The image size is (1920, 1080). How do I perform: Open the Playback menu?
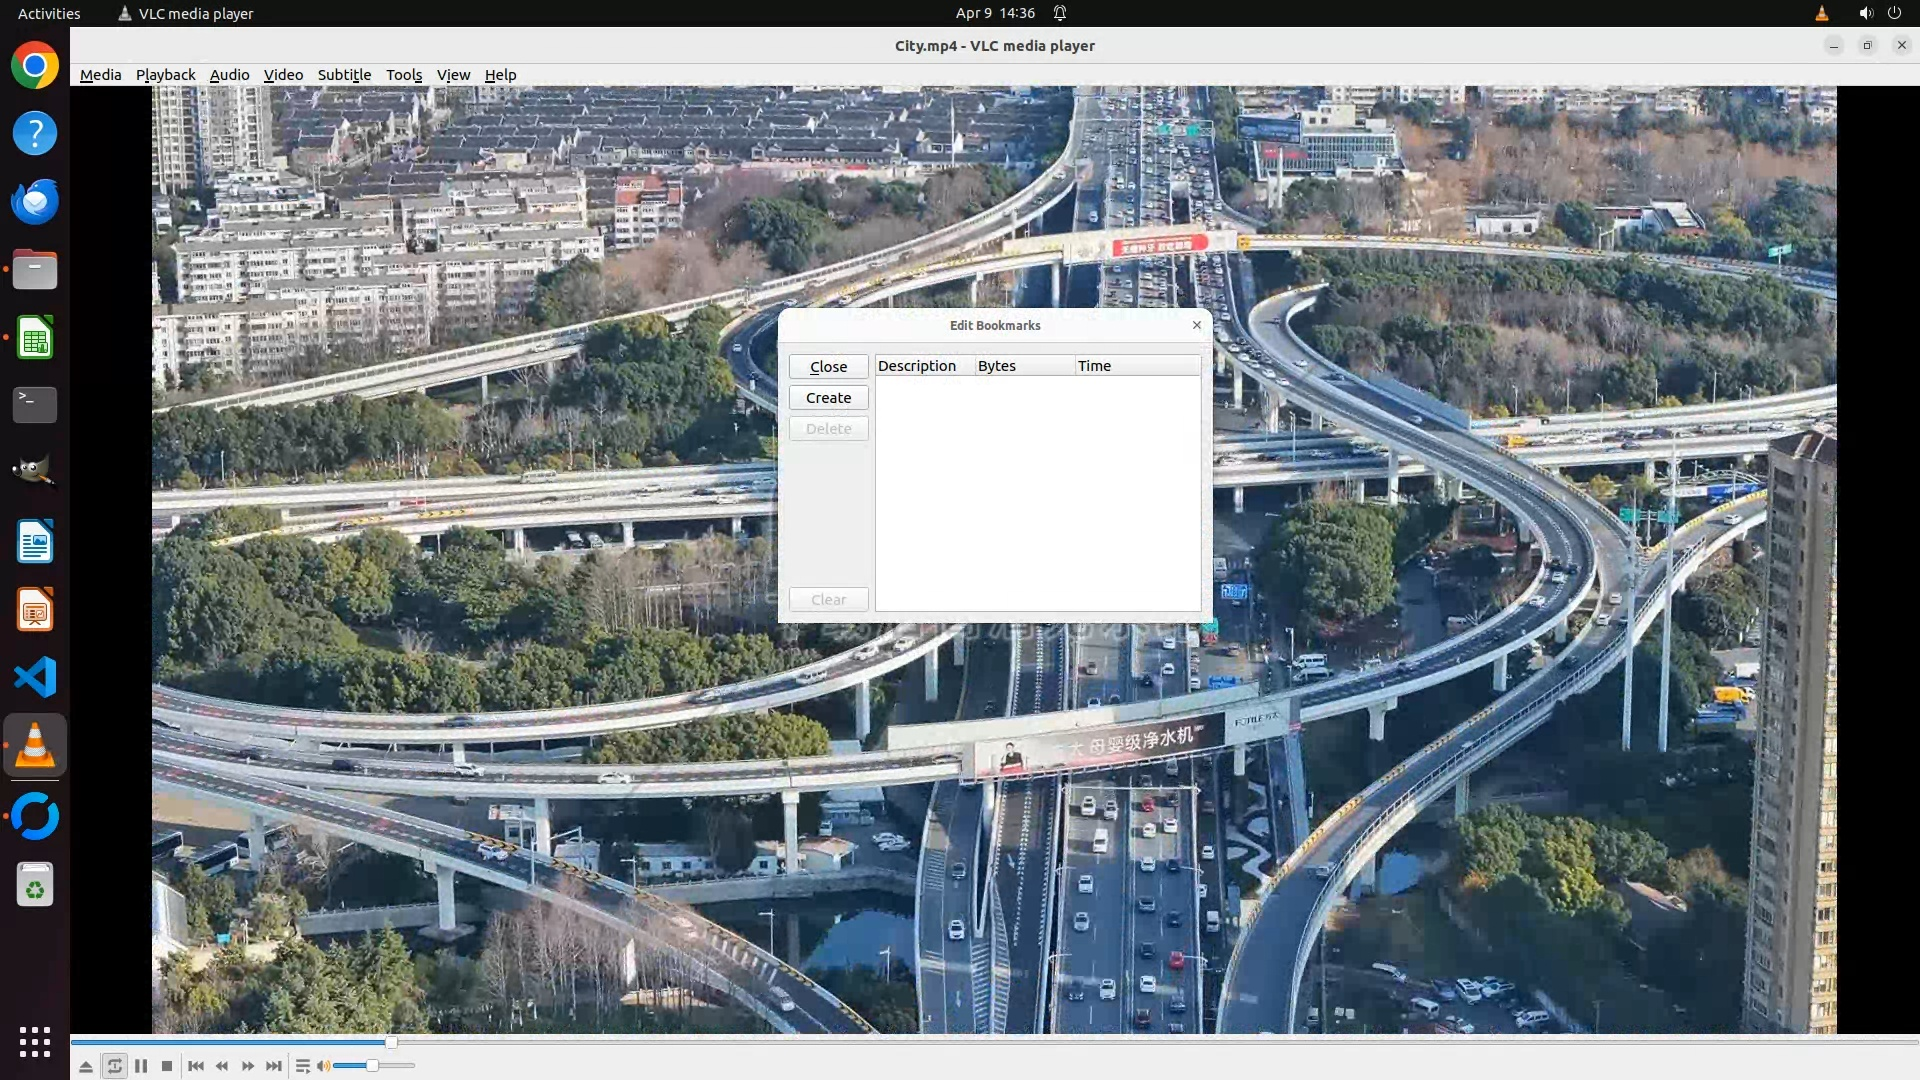pyautogui.click(x=165, y=75)
